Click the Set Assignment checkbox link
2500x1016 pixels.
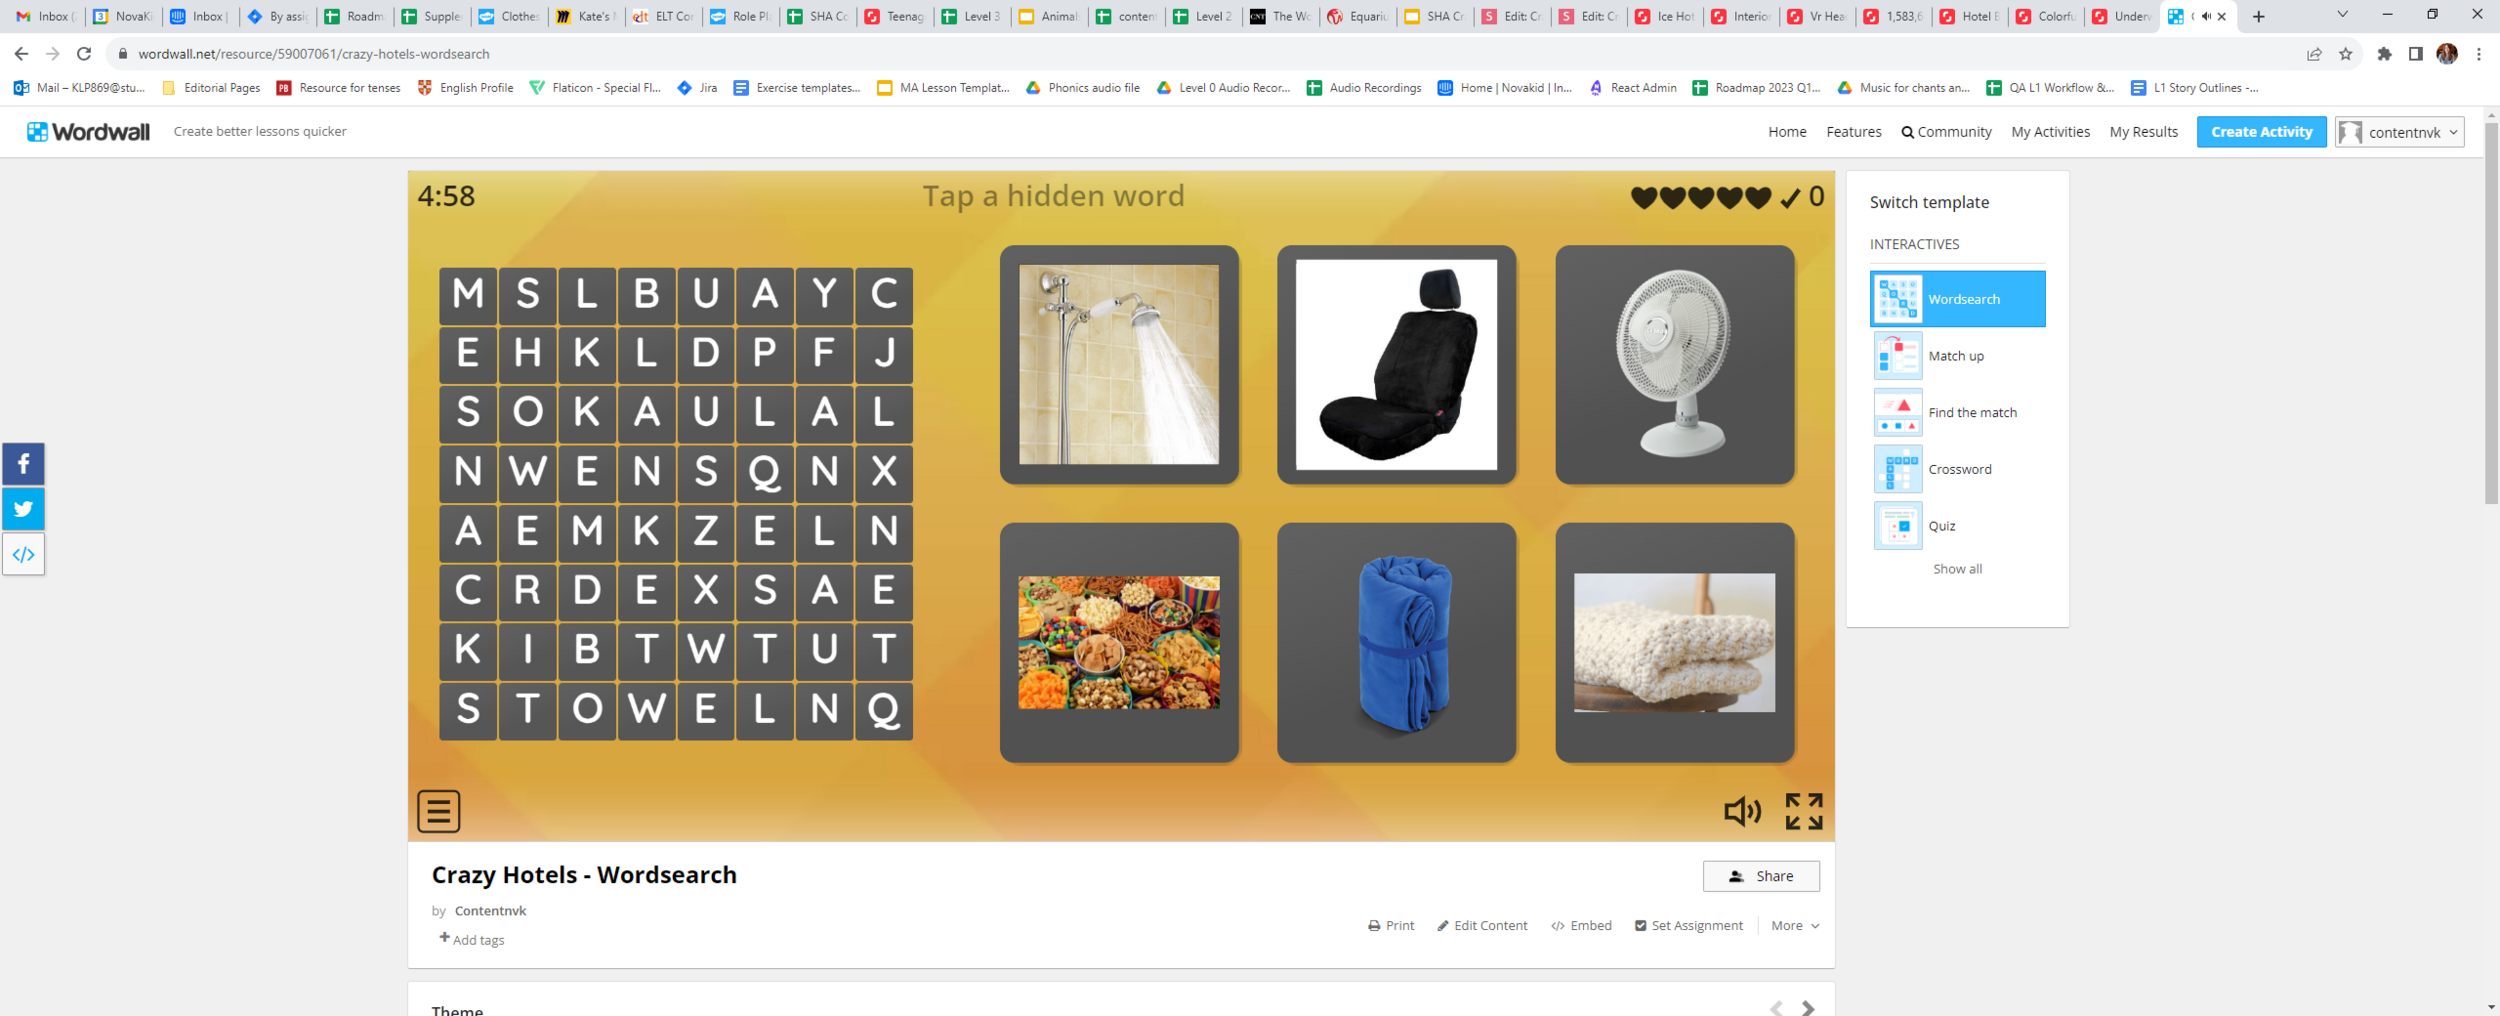tap(1688, 925)
